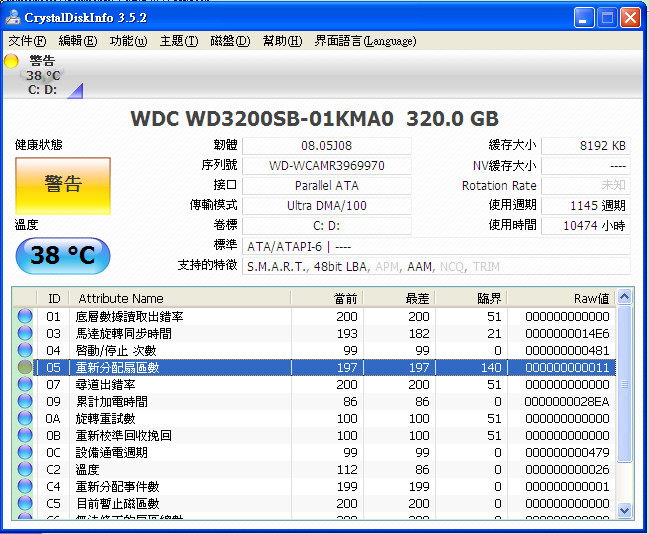Open the 幫助(H) menu
Image resolution: width=649 pixels, height=534 pixels.
tap(282, 41)
